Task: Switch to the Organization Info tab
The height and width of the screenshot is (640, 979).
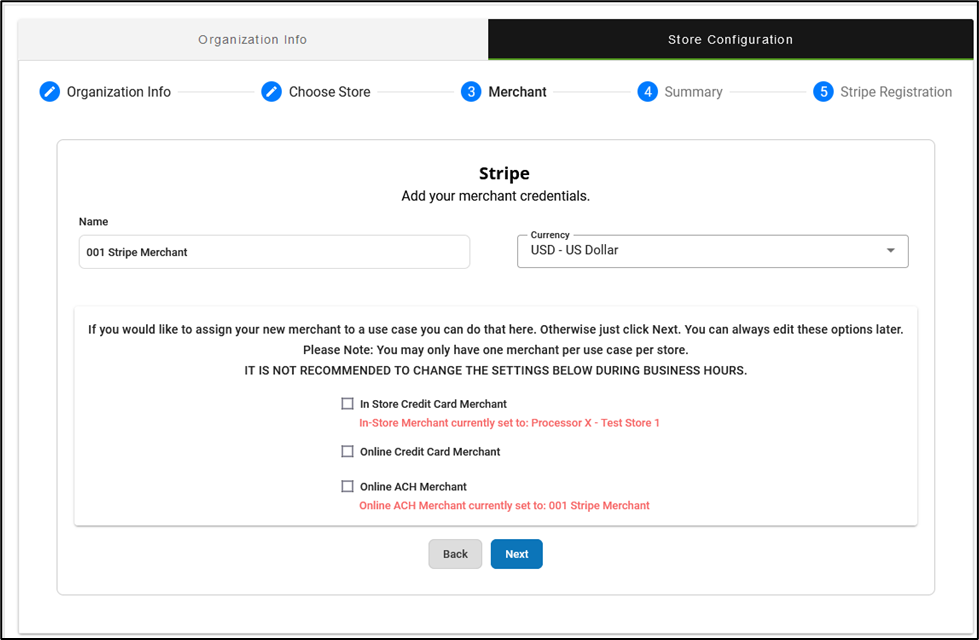Action: 253,40
